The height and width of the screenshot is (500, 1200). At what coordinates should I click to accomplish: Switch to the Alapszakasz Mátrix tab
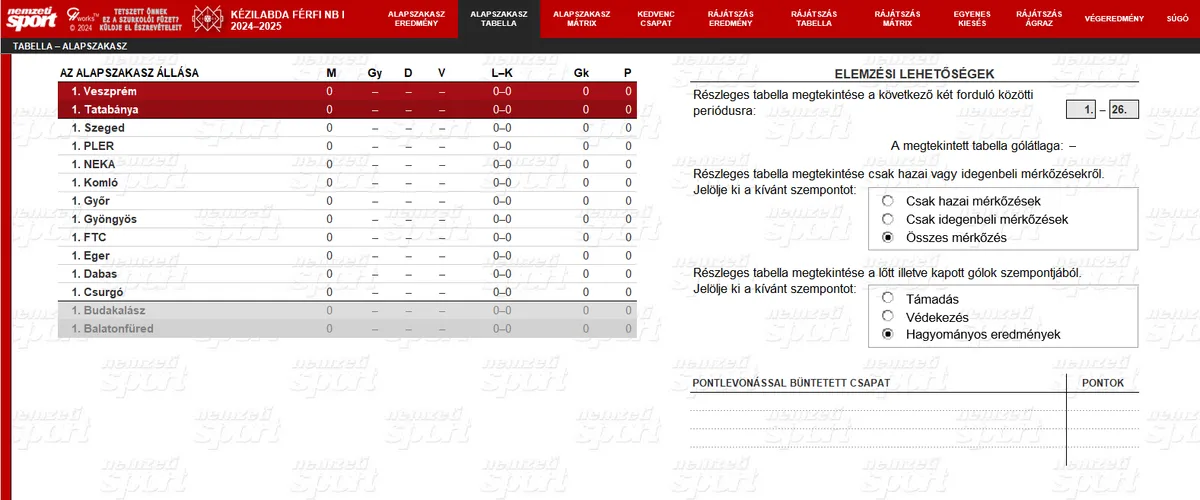point(582,19)
